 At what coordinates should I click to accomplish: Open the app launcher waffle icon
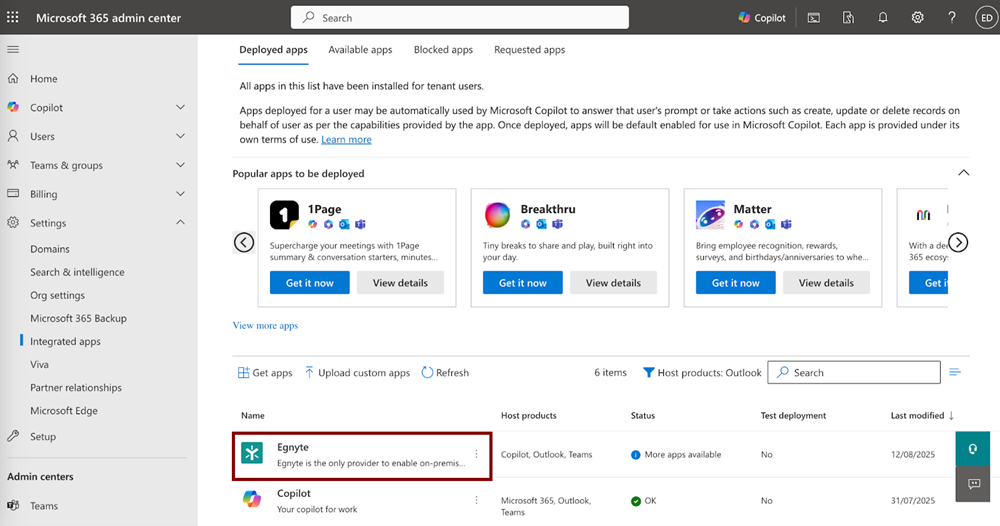13,17
